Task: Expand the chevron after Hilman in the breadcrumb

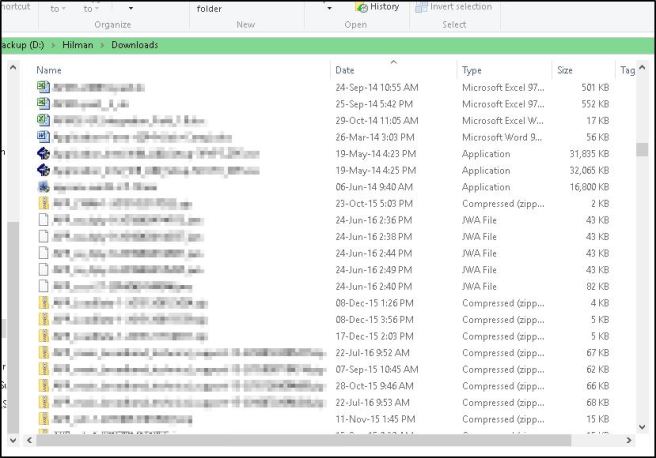Action: pos(103,45)
